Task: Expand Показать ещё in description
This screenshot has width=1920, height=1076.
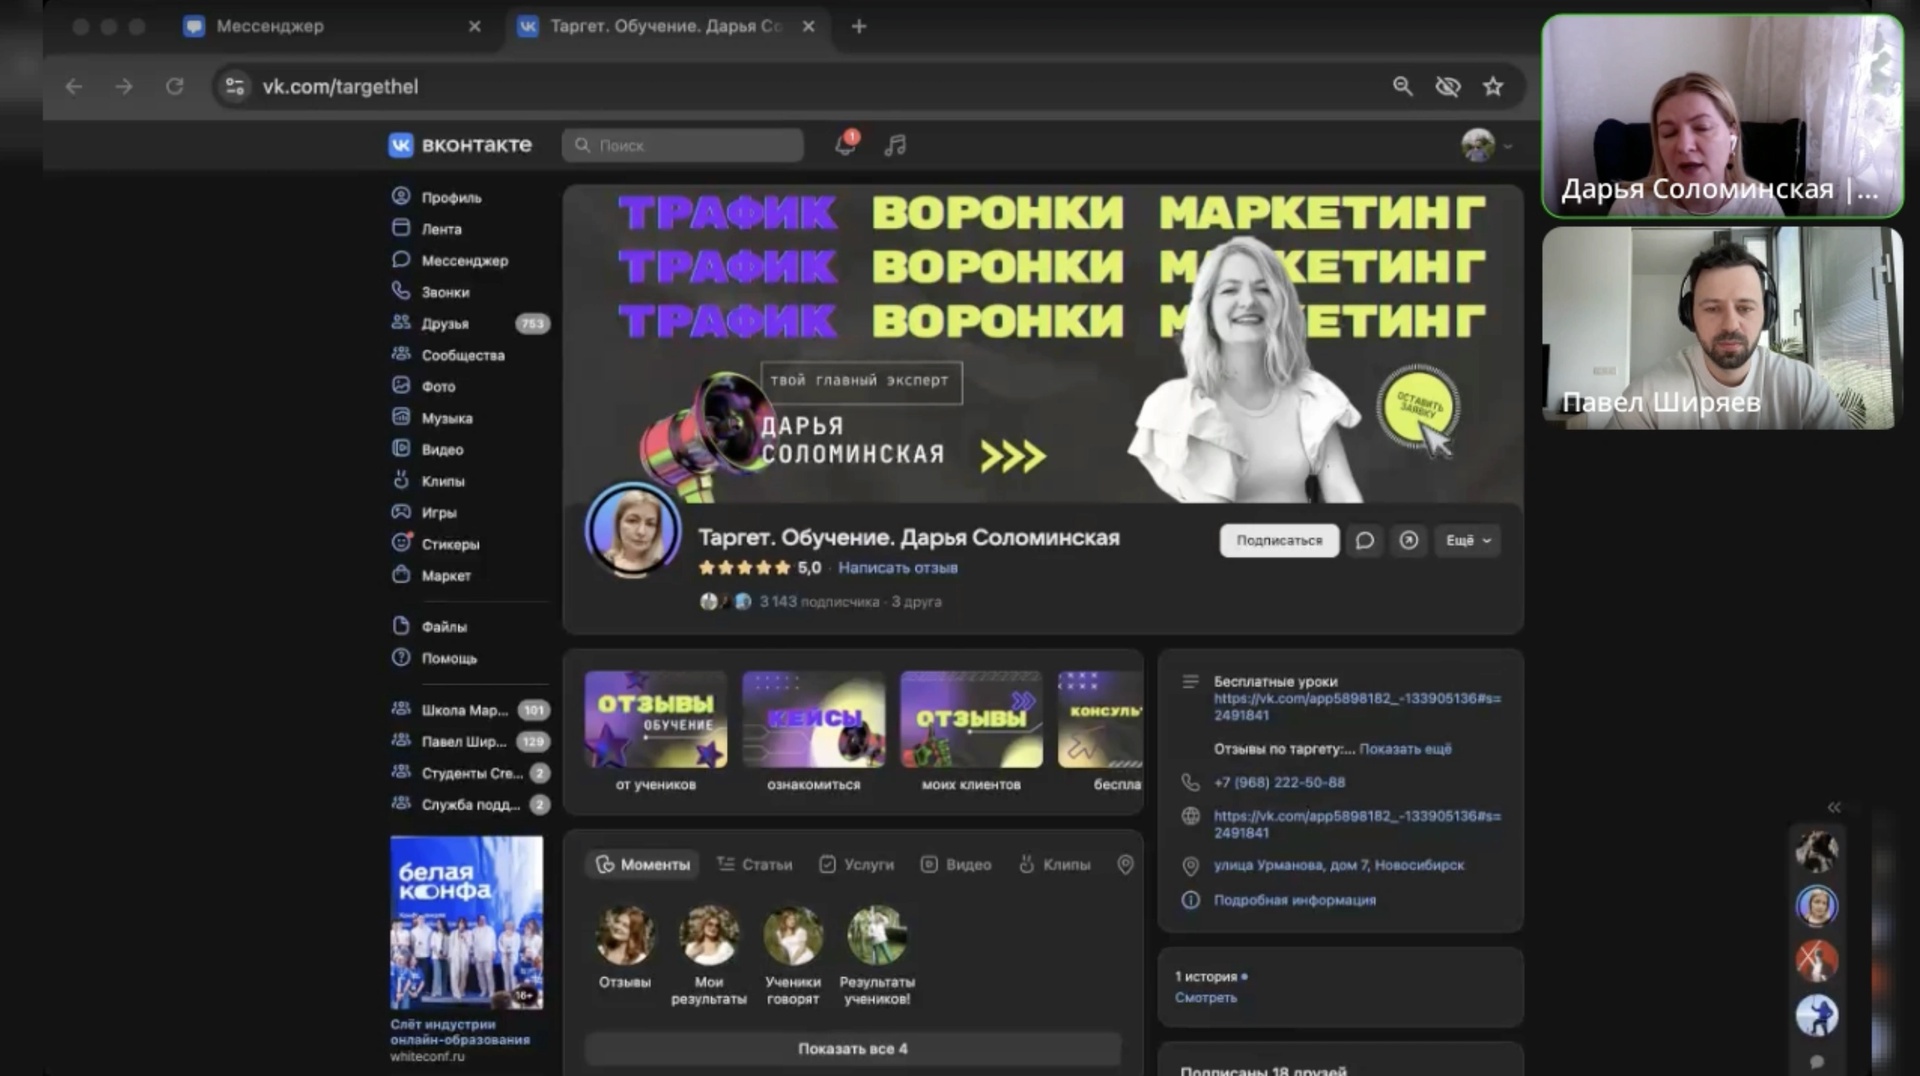Action: (x=1405, y=749)
